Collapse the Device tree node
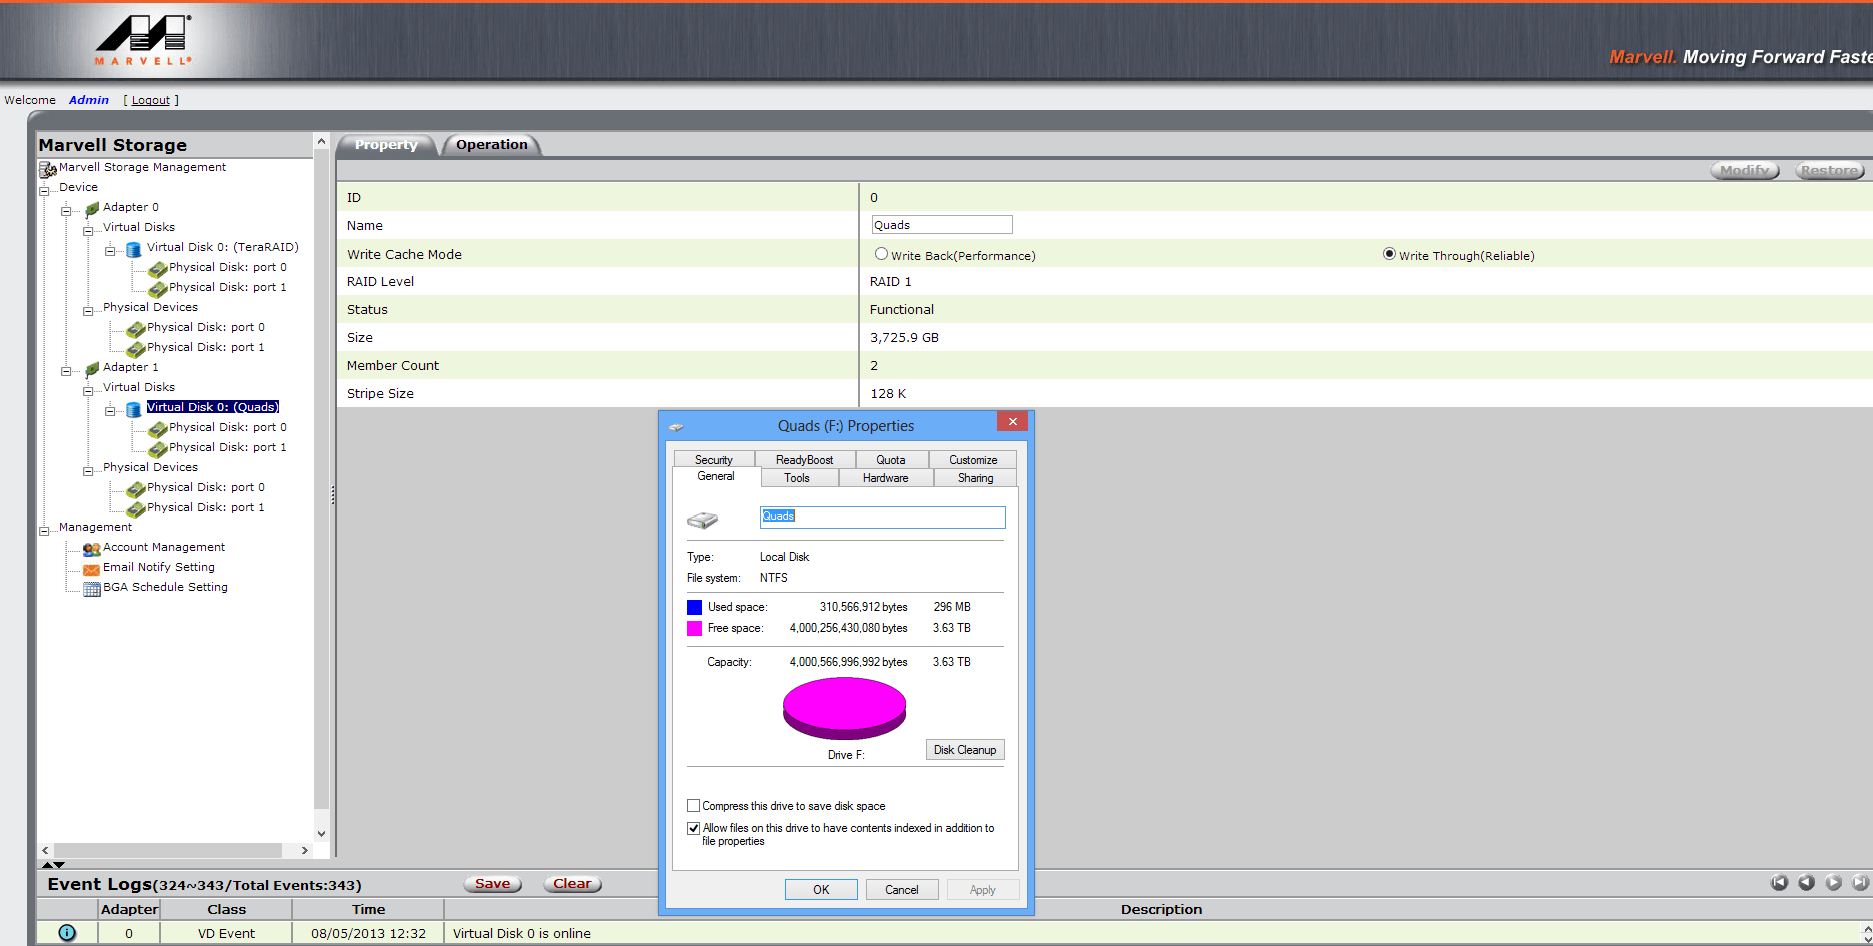Image resolution: width=1873 pixels, height=946 pixels. pyautogui.click(x=44, y=190)
